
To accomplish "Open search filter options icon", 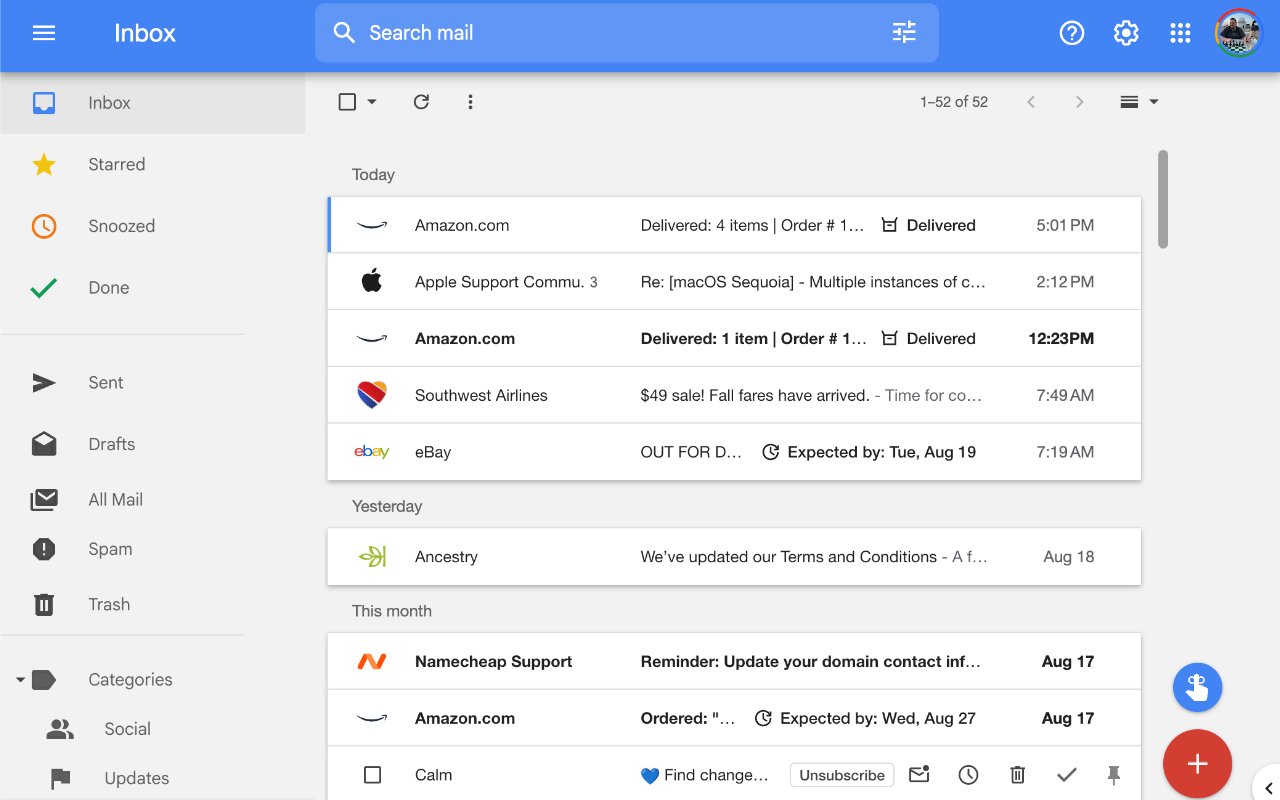I will click(x=904, y=33).
